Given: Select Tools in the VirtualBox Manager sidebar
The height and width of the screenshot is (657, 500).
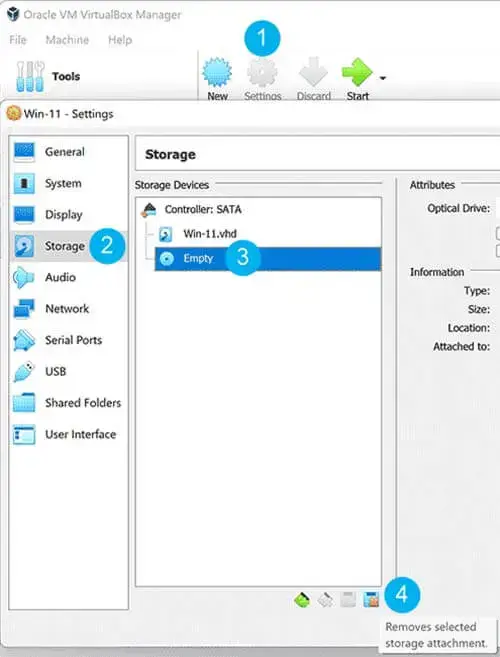Looking at the screenshot, I should [48, 76].
